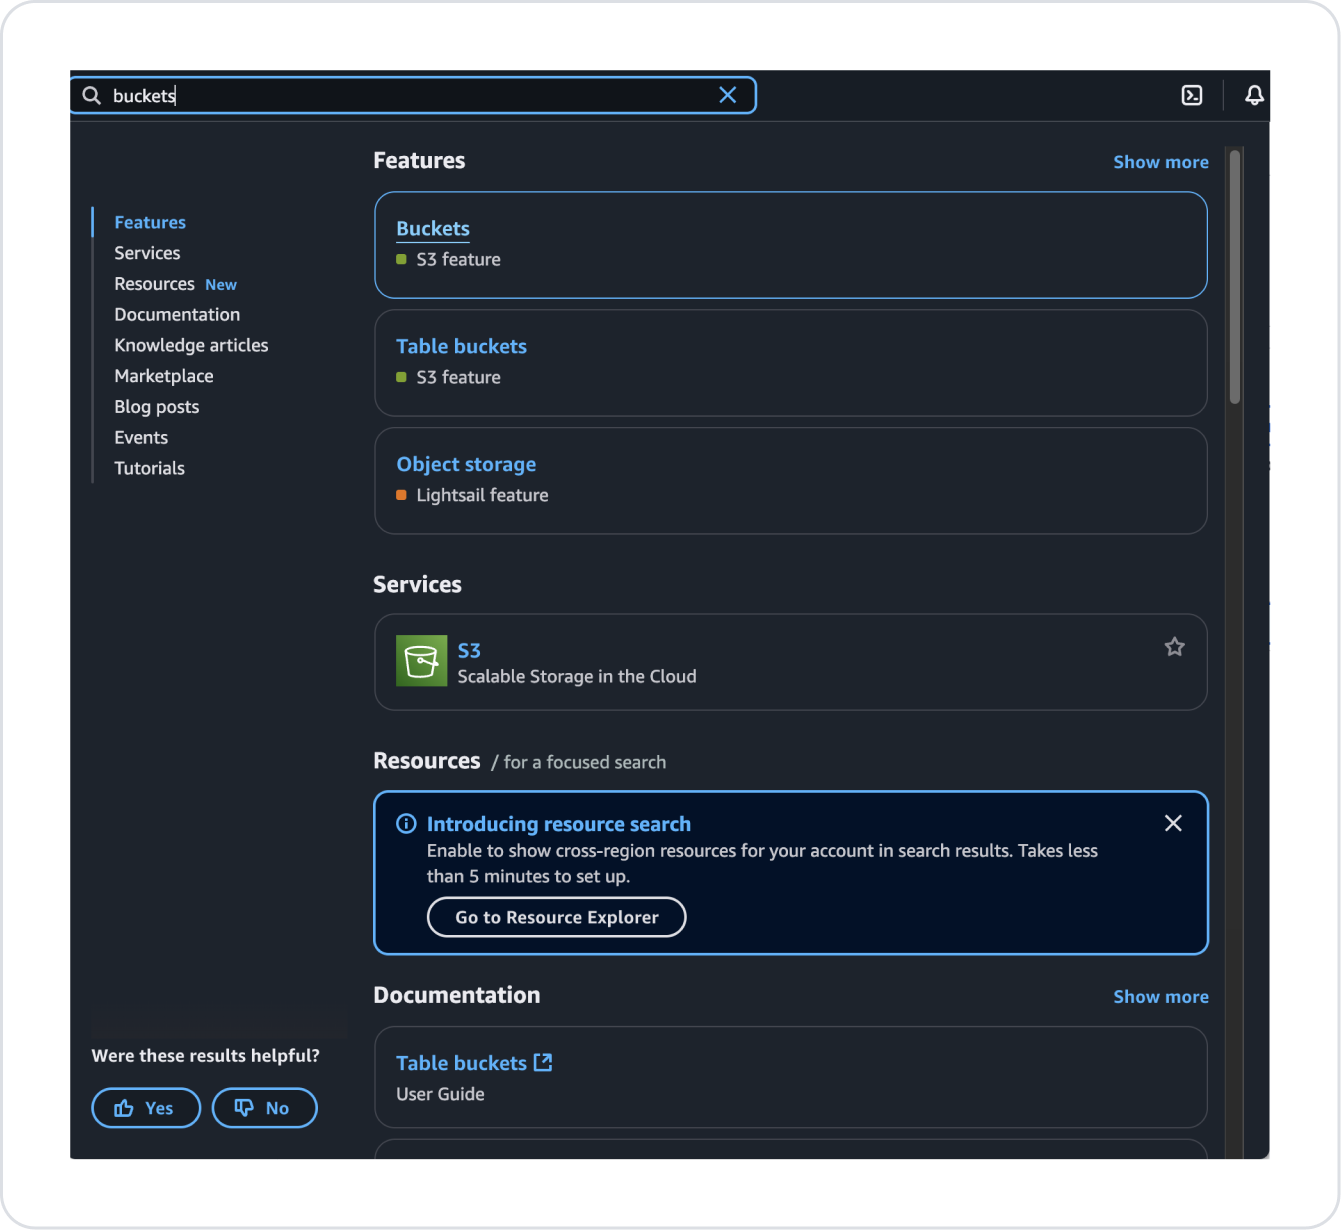Select Blog posts in the sidebar
The image size is (1341, 1230).
[x=157, y=407]
